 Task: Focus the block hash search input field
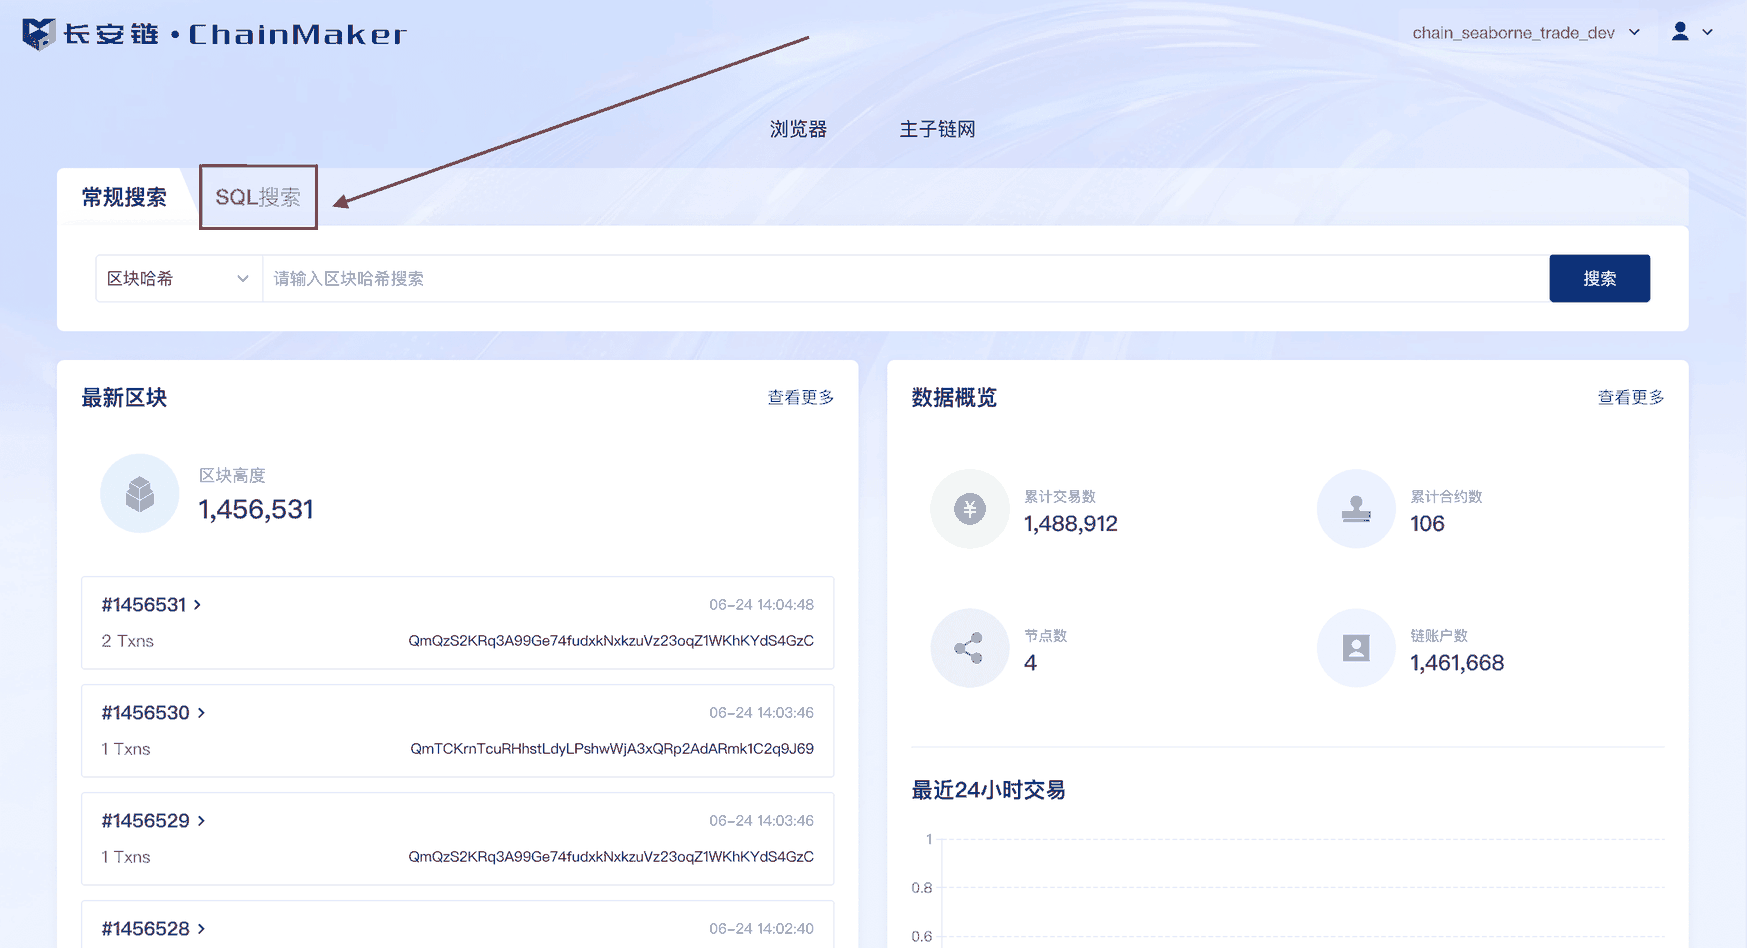click(906, 278)
